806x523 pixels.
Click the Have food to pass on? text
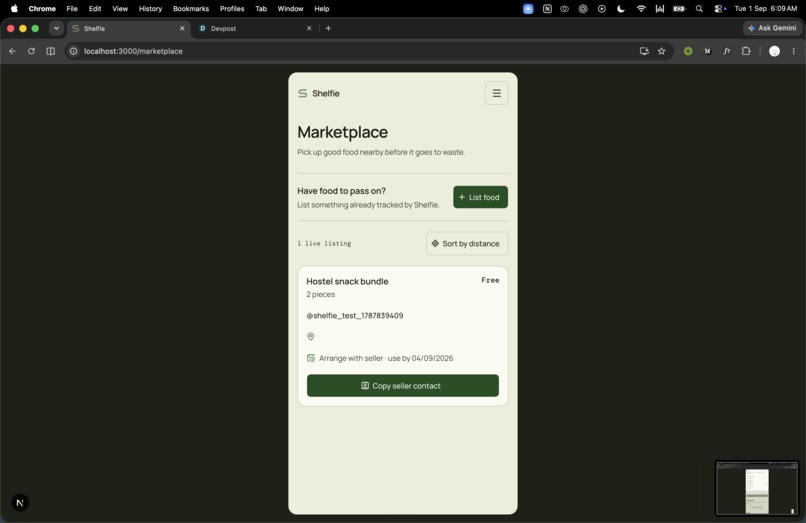pos(341,191)
